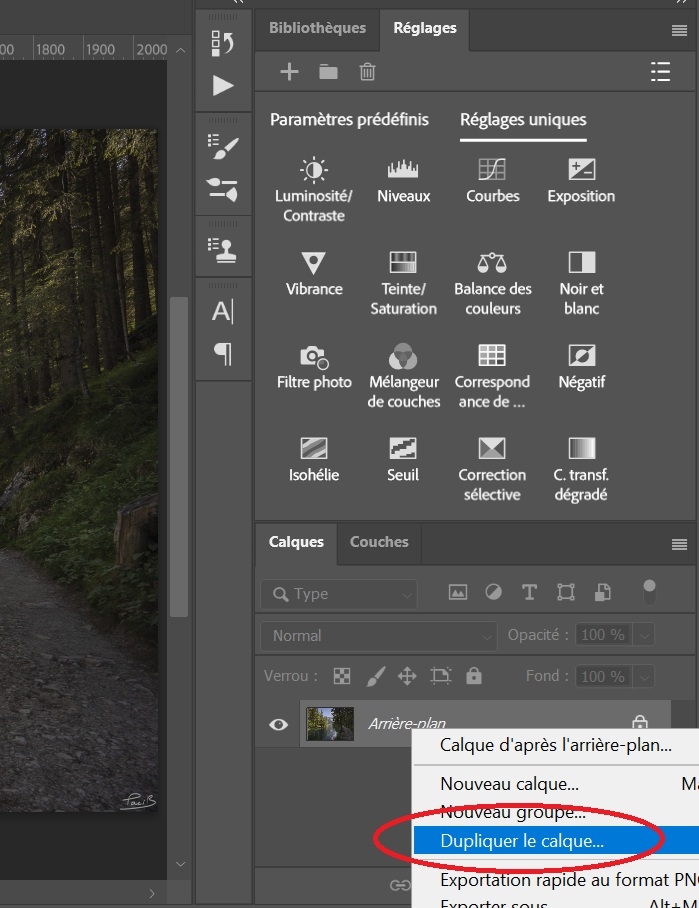Open the Character panel icon
Image resolution: width=699 pixels, height=908 pixels.
tap(223, 312)
